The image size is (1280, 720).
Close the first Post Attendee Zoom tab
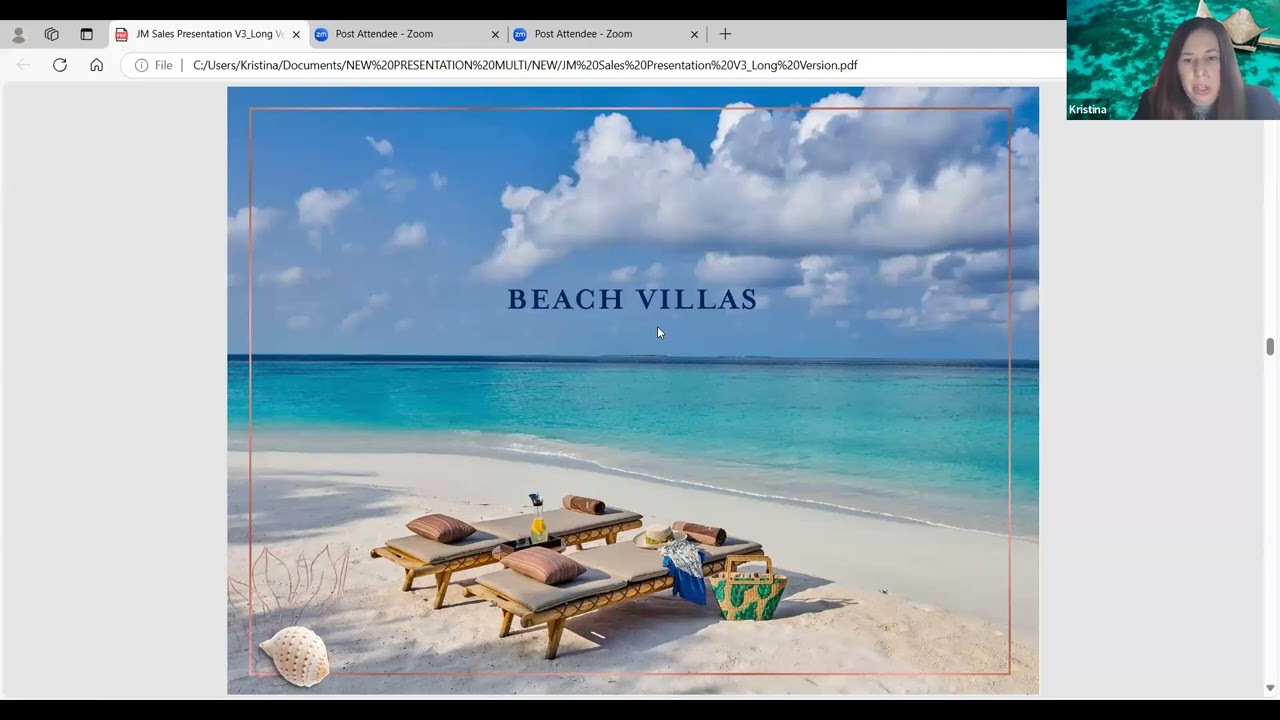coord(495,34)
